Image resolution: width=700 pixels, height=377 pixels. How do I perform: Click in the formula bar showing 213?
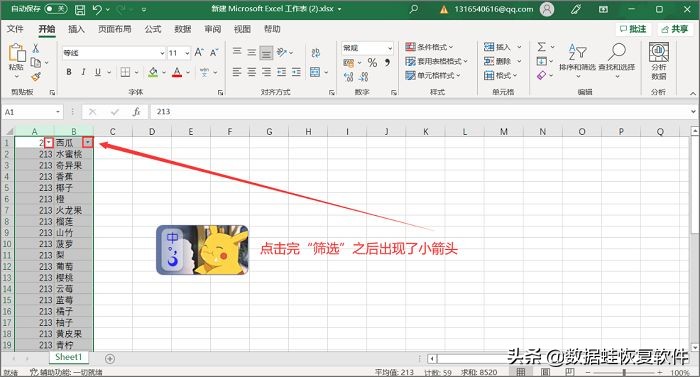coord(420,112)
